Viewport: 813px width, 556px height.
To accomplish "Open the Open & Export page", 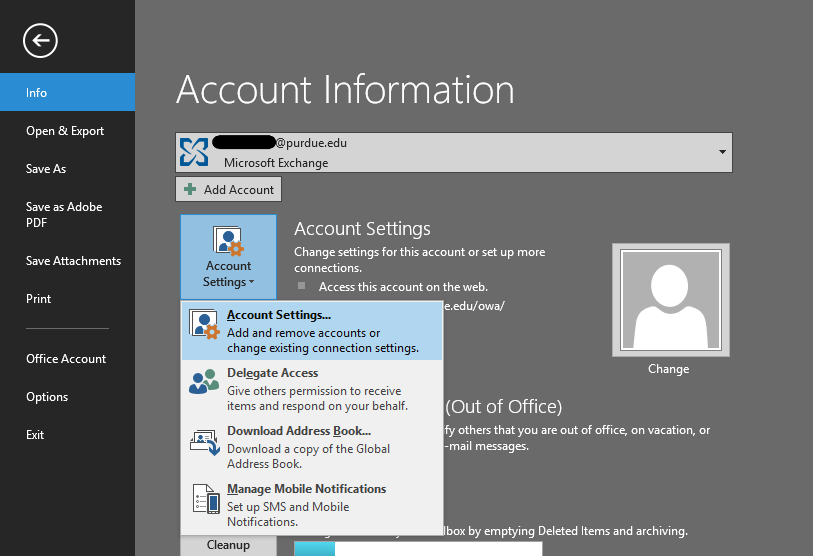I will click(65, 131).
